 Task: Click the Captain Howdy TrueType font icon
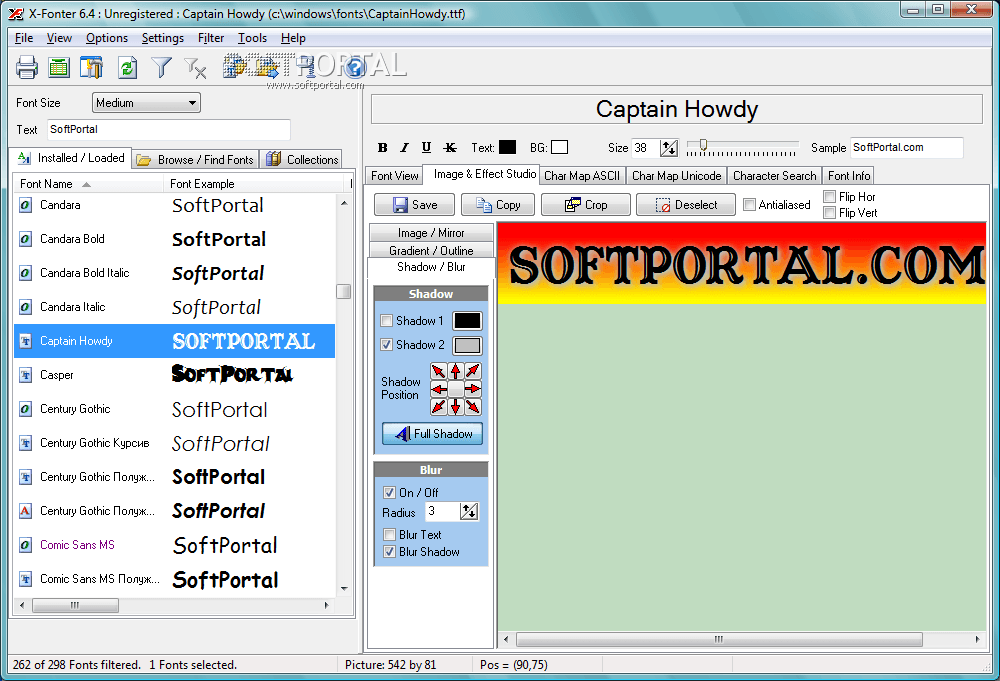[x=26, y=341]
